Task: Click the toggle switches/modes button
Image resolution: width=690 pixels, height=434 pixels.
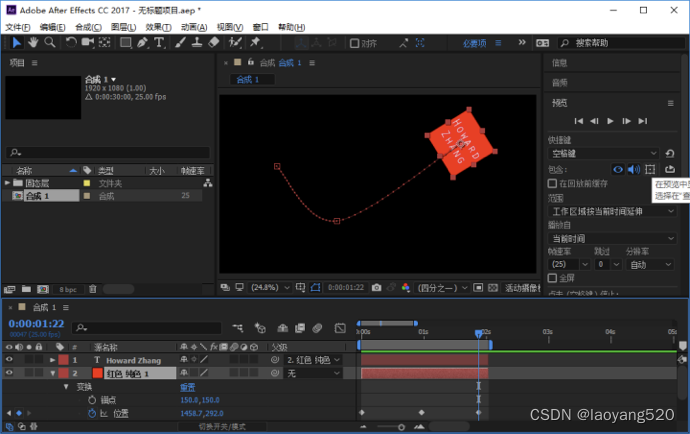Action: coord(222,427)
